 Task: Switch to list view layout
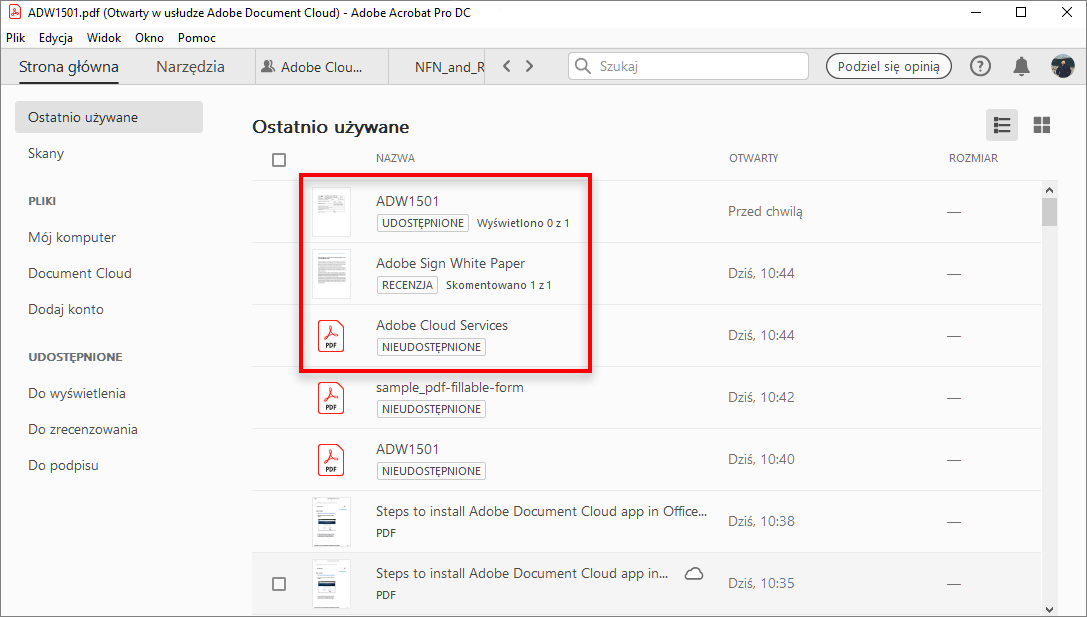pos(1001,125)
